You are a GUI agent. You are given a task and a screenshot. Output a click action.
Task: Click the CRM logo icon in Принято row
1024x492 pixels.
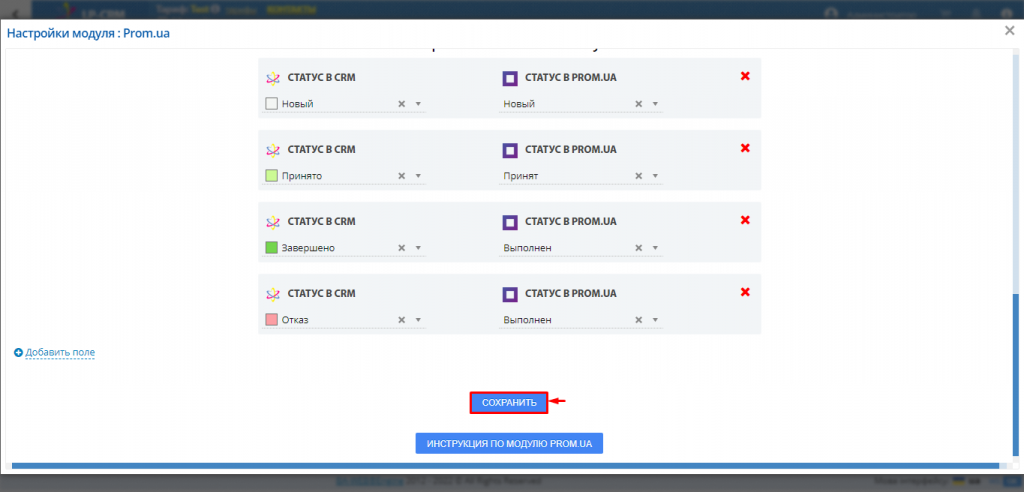273,150
